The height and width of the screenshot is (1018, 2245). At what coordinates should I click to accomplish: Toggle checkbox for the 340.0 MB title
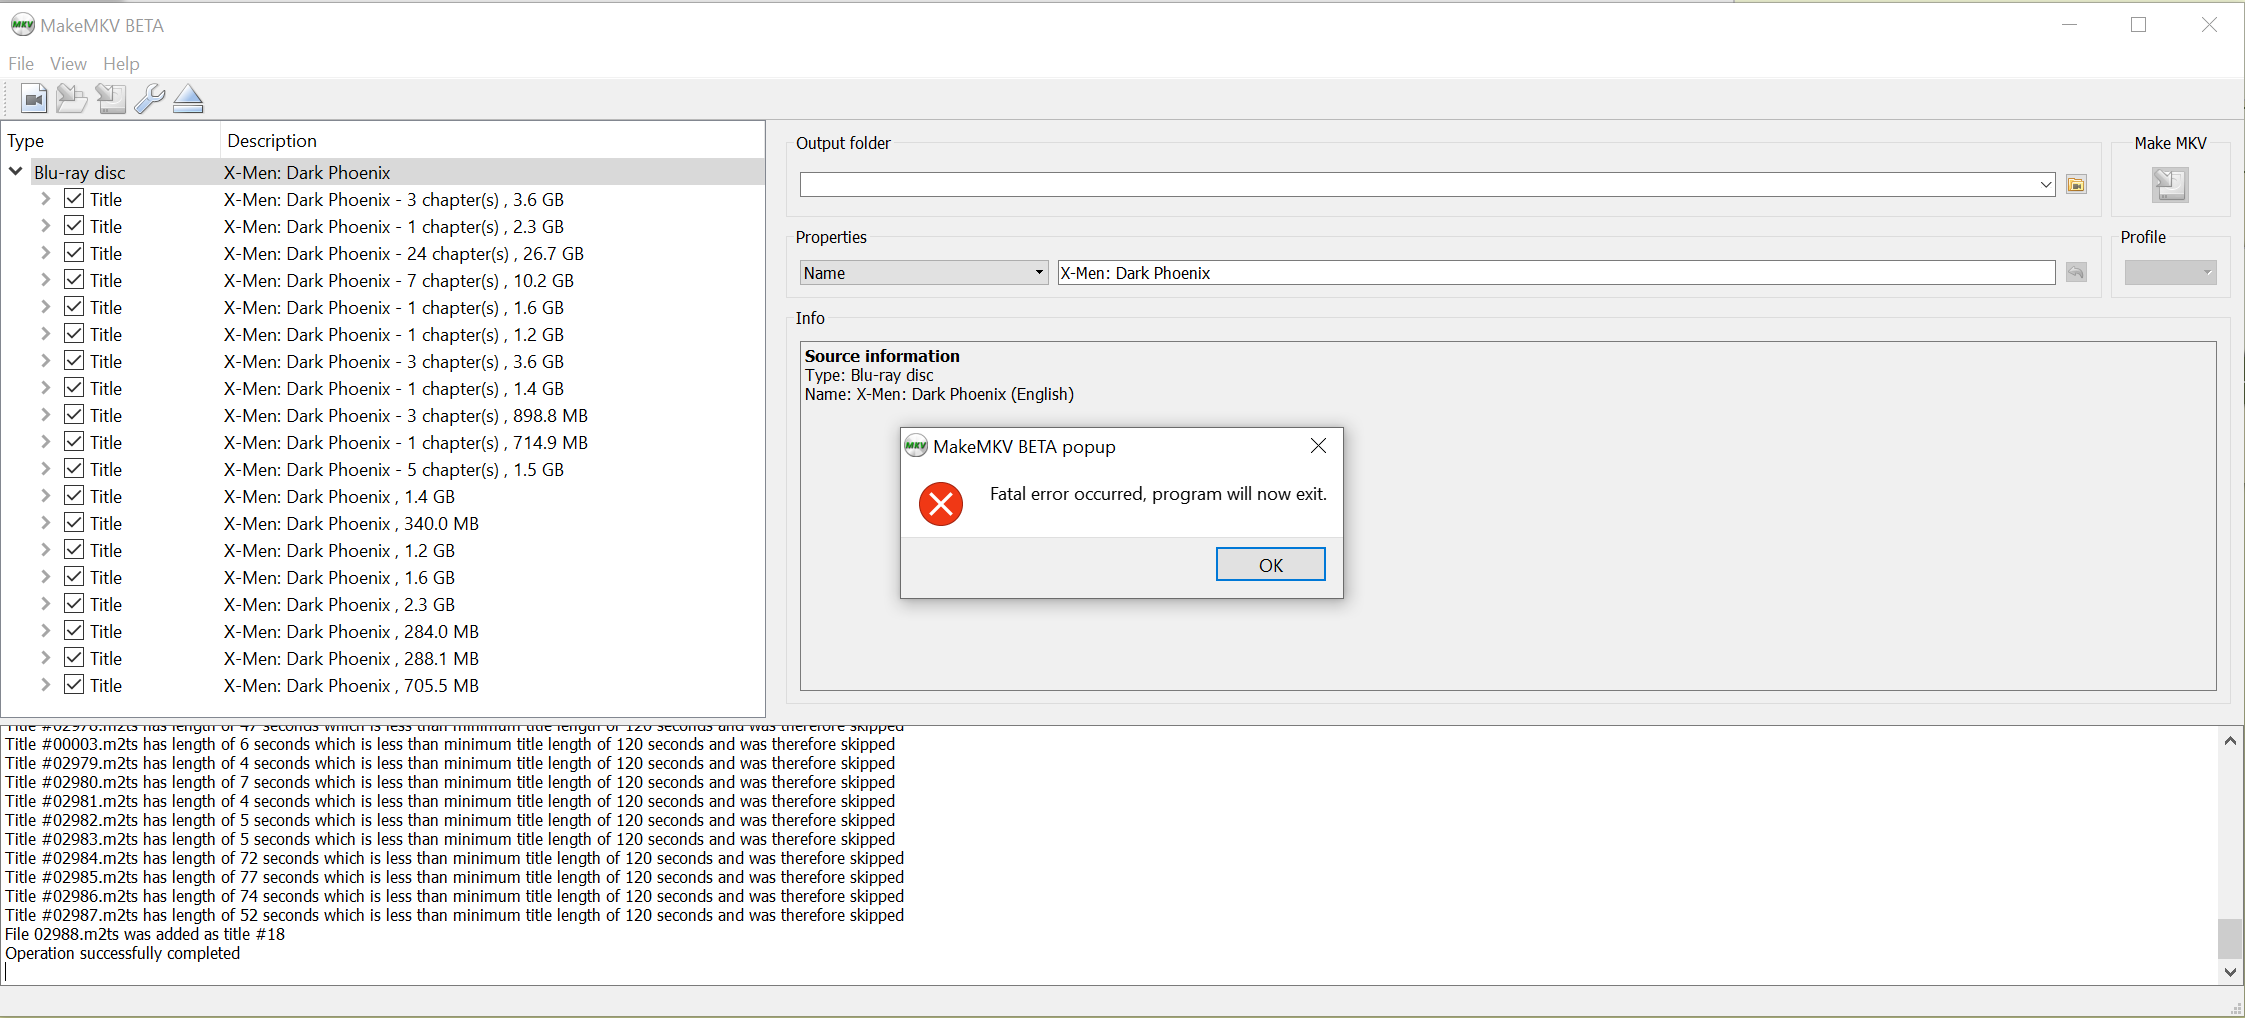point(74,522)
